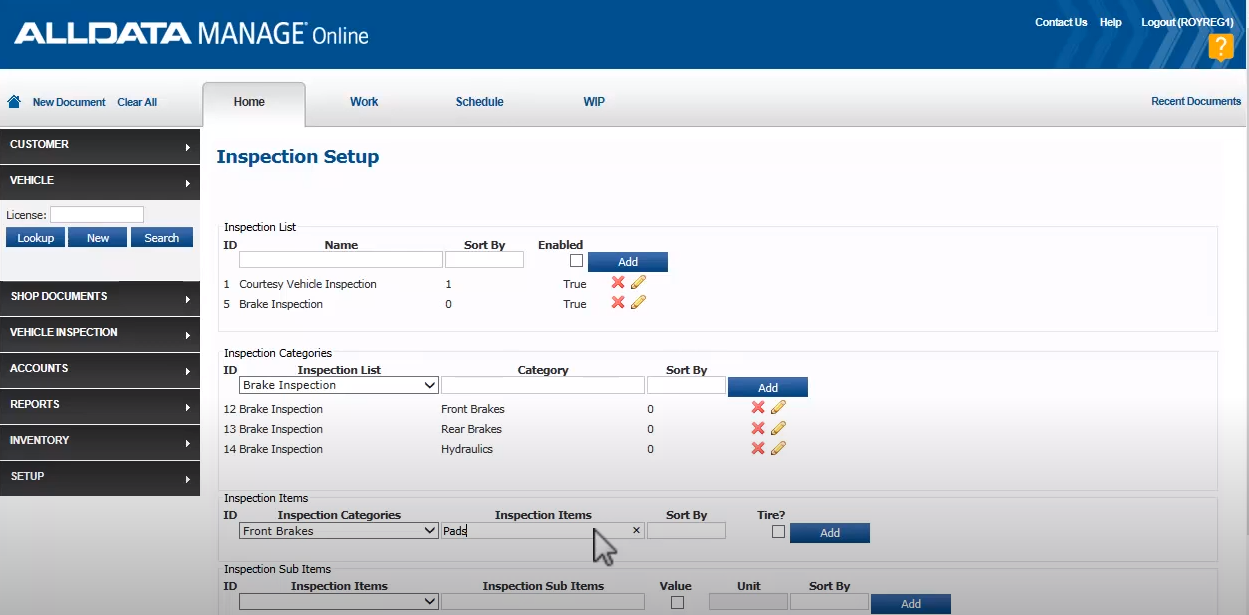Edit the Front Brakes category
Viewport: 1249px width, 615px height.
pyautogui.click(x=778, y=408)
